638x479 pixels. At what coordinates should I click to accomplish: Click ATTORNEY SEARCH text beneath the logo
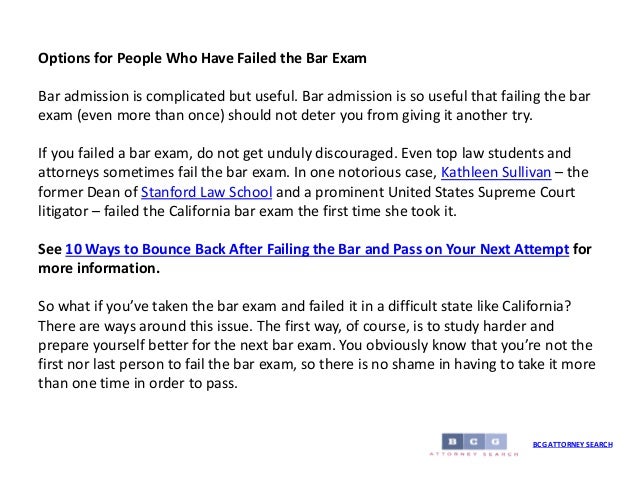pyautogui.click(x=474, y=454)
